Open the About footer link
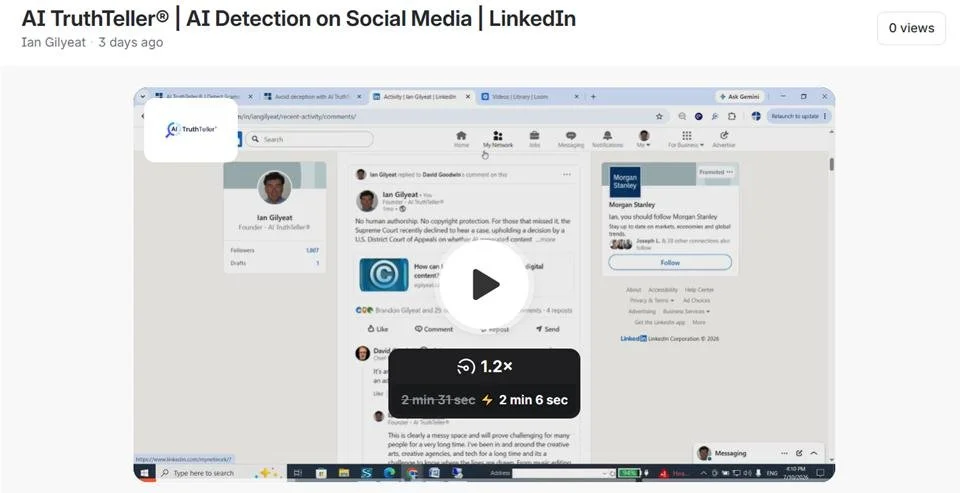The width and height of the screenshot is (960, 493). point(634,290)
